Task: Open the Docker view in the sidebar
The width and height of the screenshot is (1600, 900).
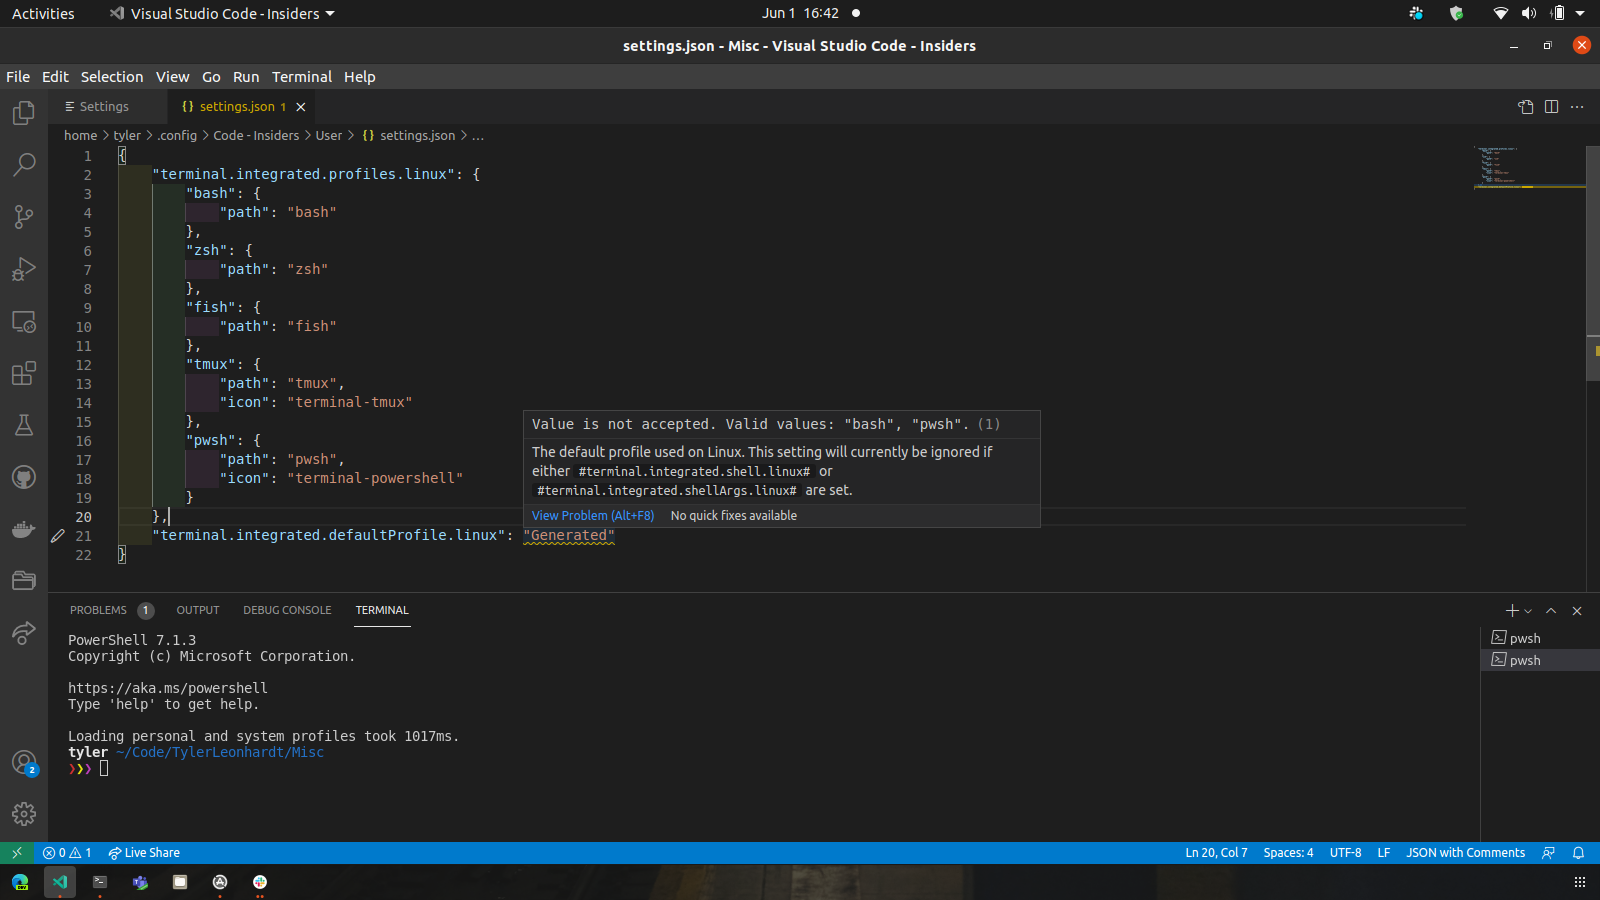Action: [23, 529]
